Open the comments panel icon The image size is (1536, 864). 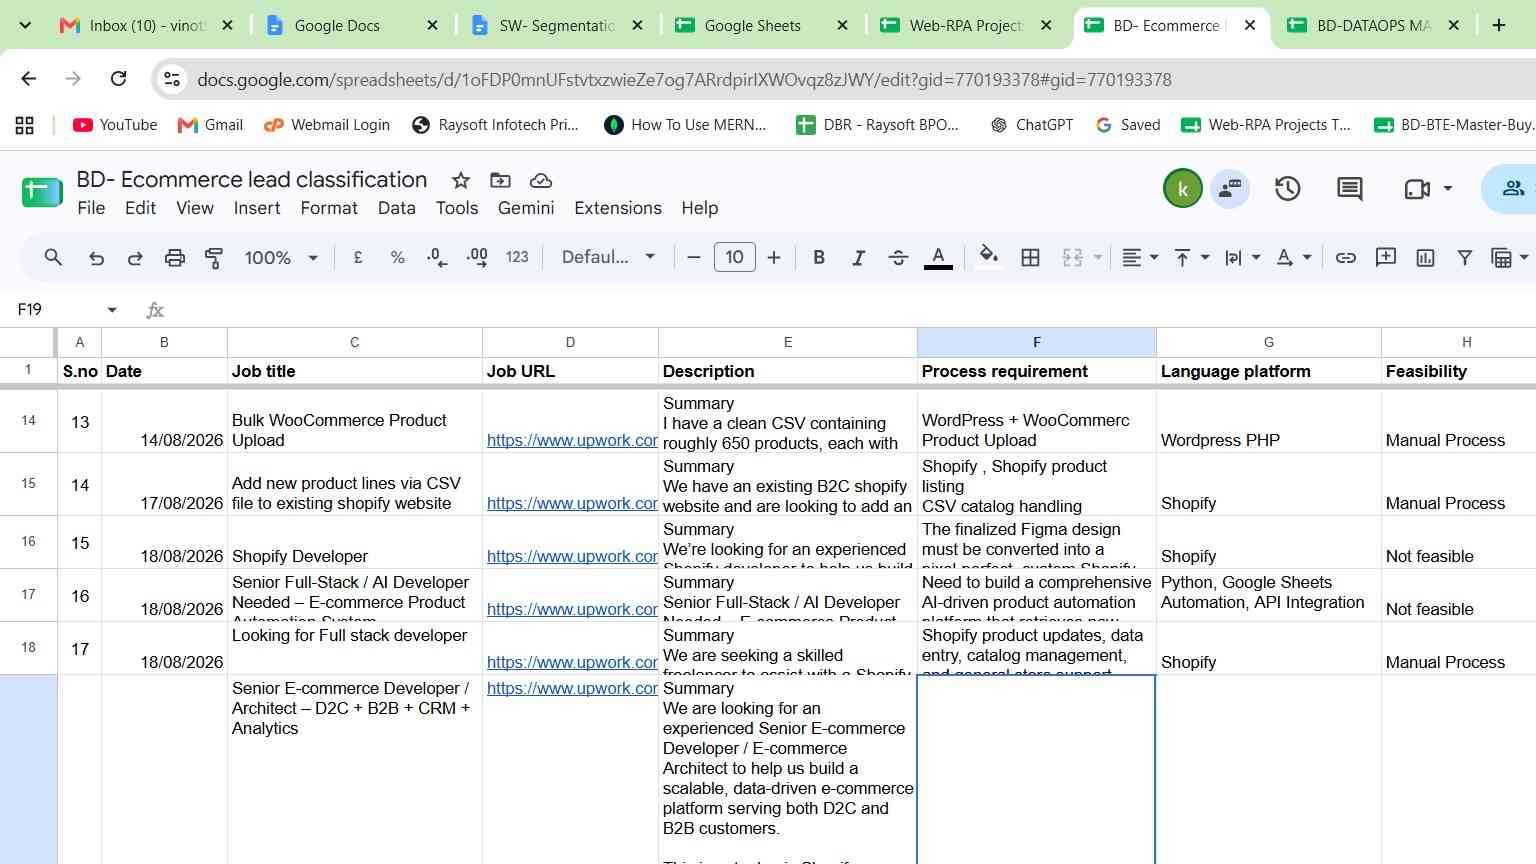(1349, 188)
